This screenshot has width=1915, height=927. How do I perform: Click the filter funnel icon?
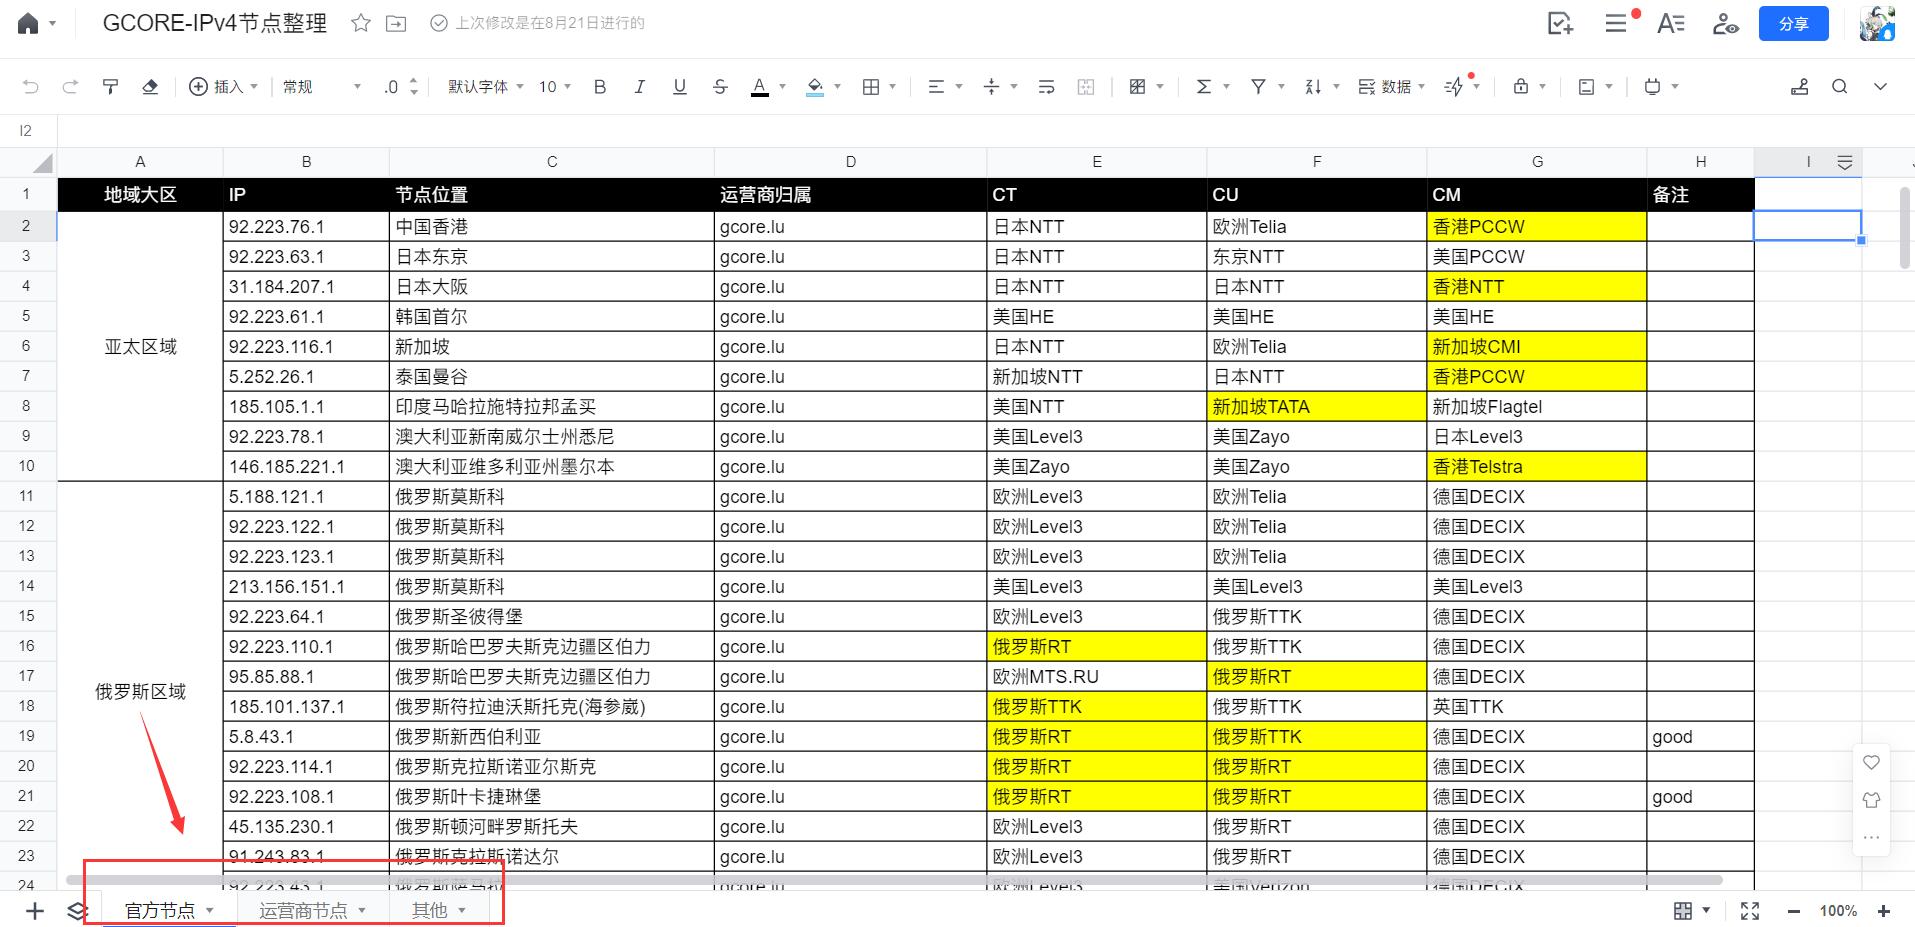click(1259, 87)
